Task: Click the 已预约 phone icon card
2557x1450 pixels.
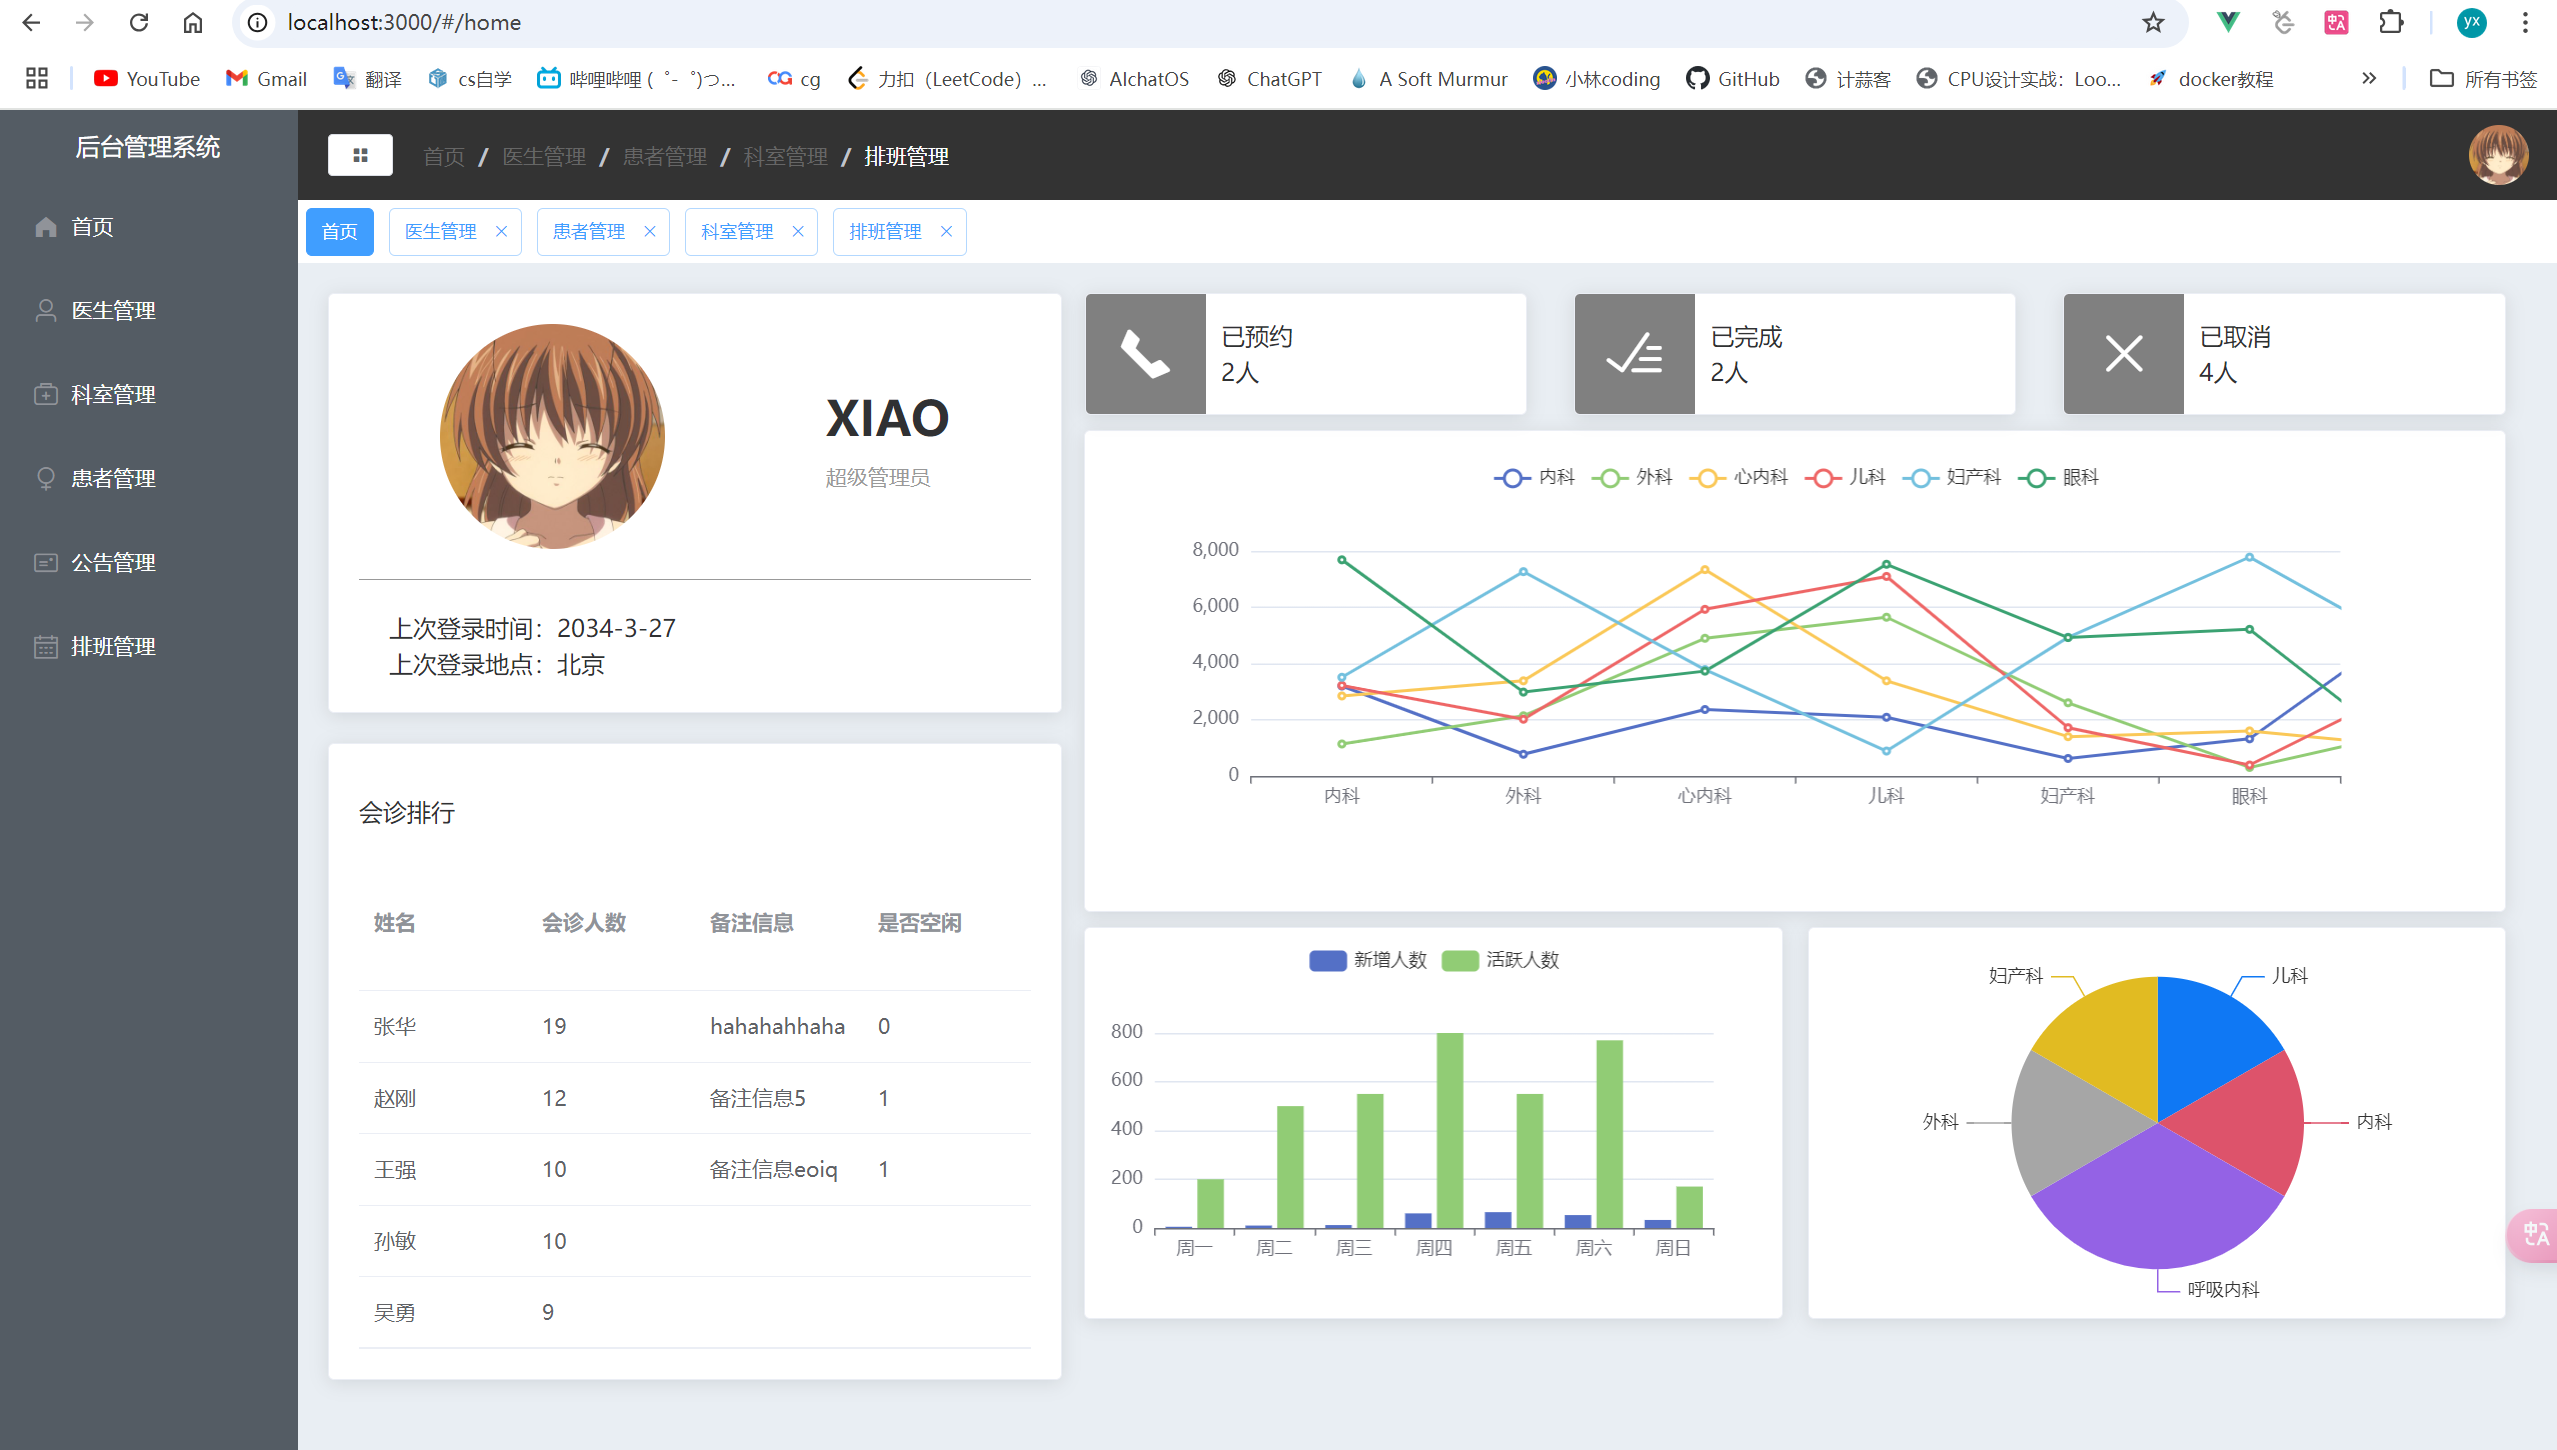Action: (x=1145, y=354)
